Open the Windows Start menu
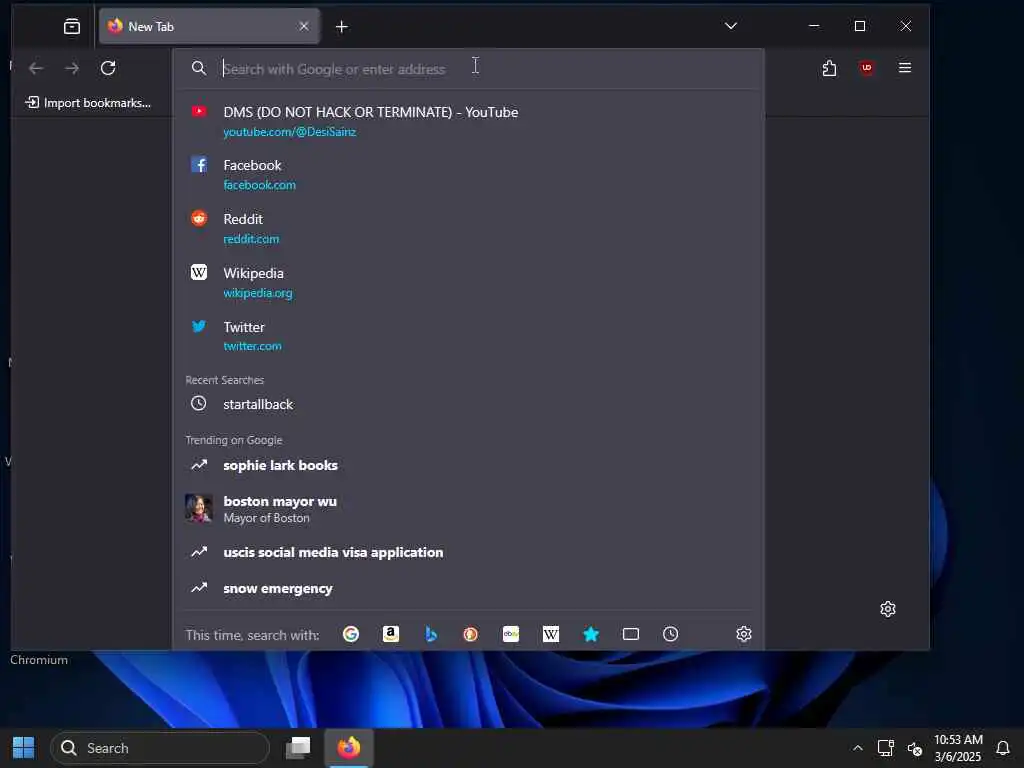The height and width of the screenshot is (768, 1024). (24, 748)
